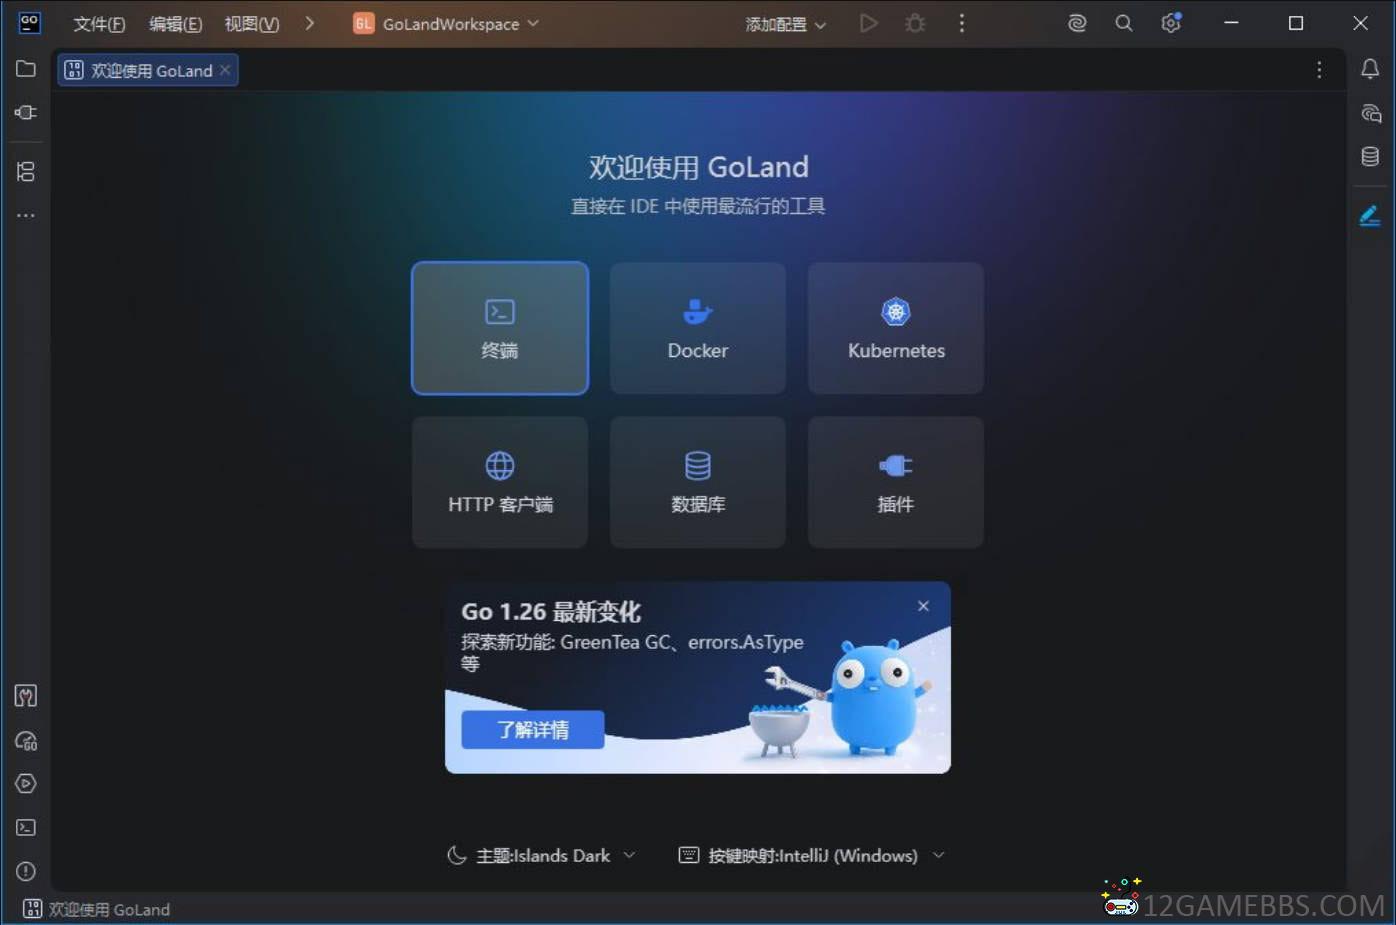Open the Docker card
The width and height of the screenshot is (1396, 925).
[x=698, y=328]
